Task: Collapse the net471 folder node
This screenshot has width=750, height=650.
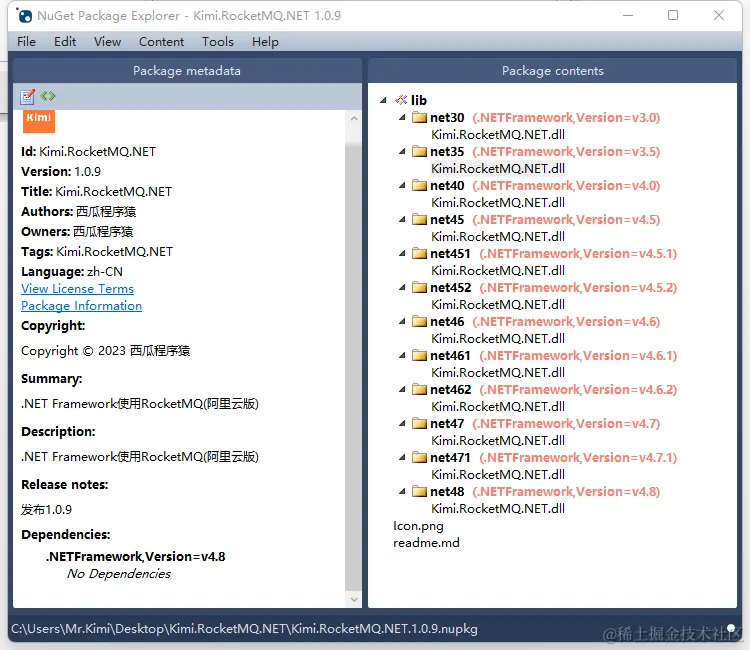Action: [402, 457]
